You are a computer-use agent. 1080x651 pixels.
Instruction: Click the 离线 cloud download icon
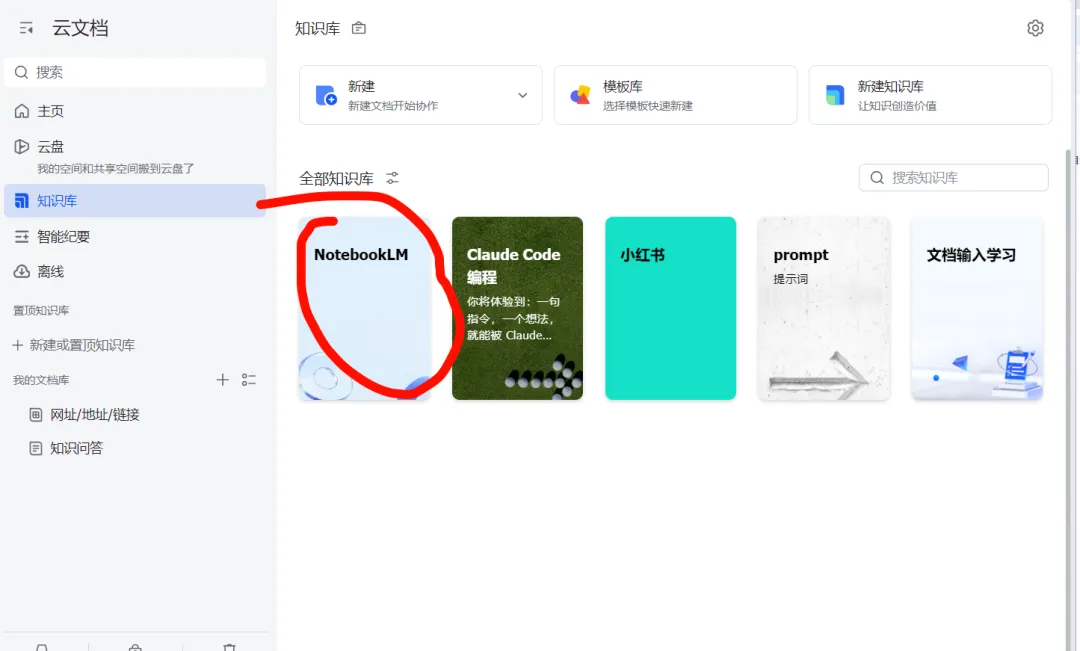22,271
